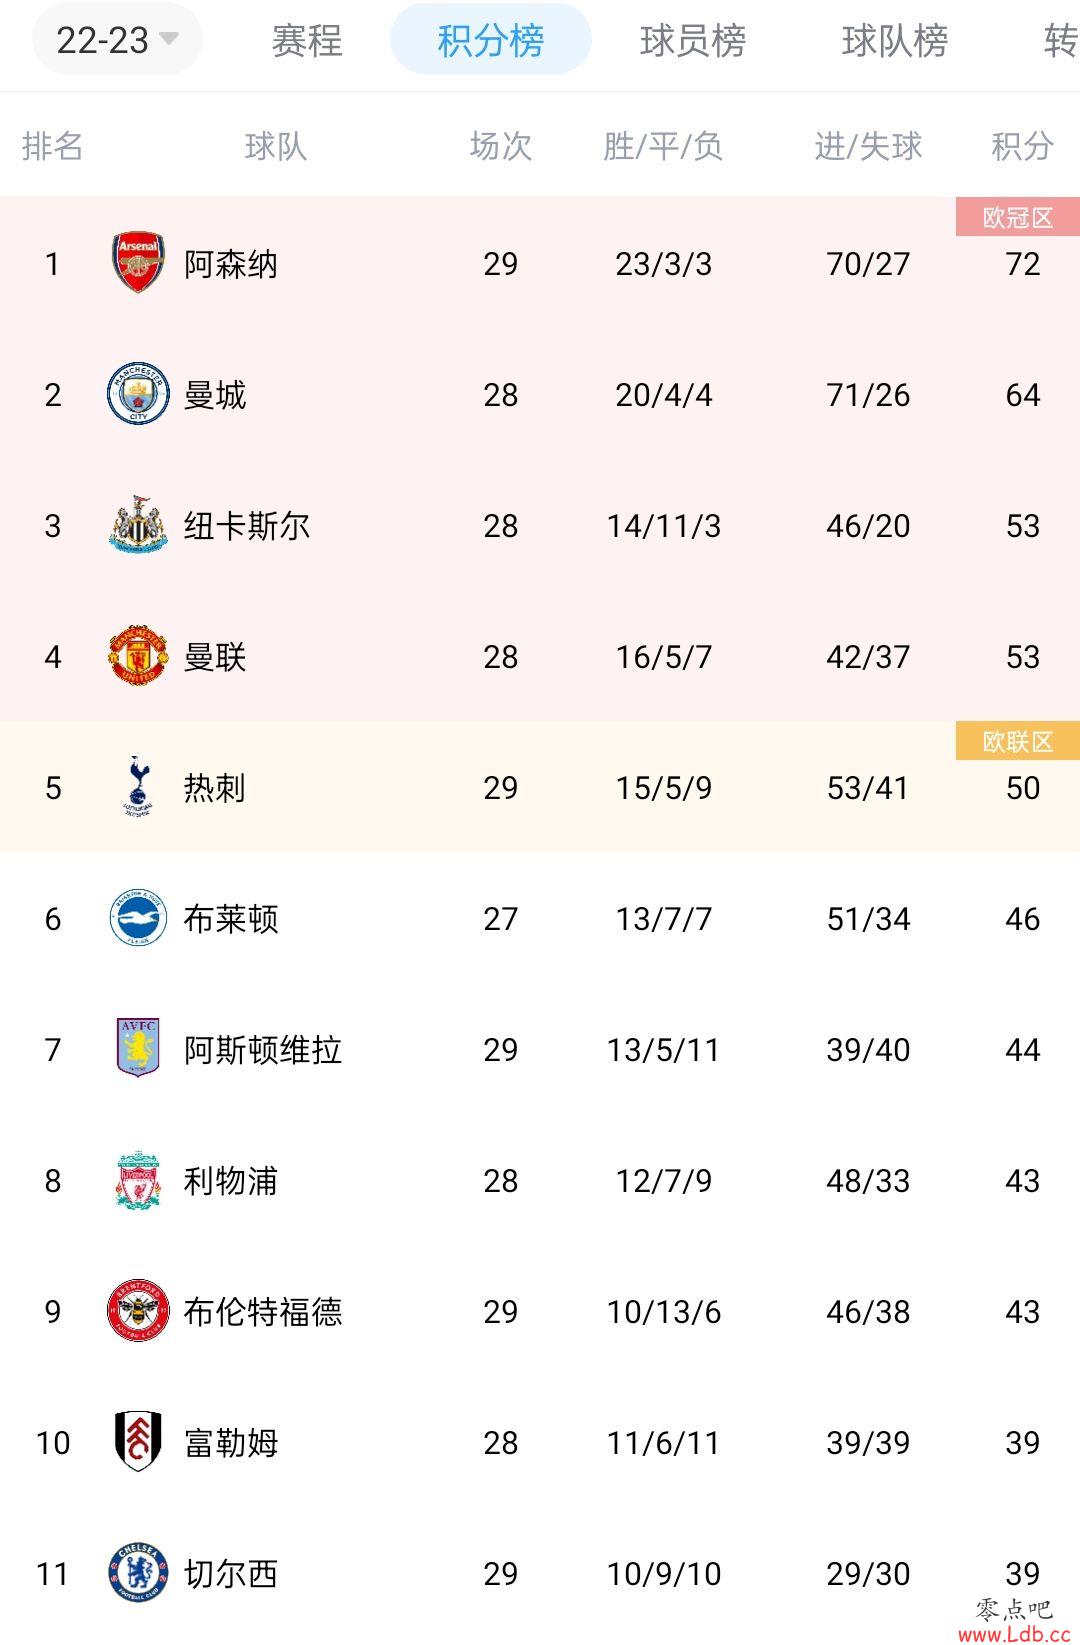This screenshot has height=1645, width=1080.
Task: Open team name 阿斯顿维拉
Action: click(x=263, y=1050)
